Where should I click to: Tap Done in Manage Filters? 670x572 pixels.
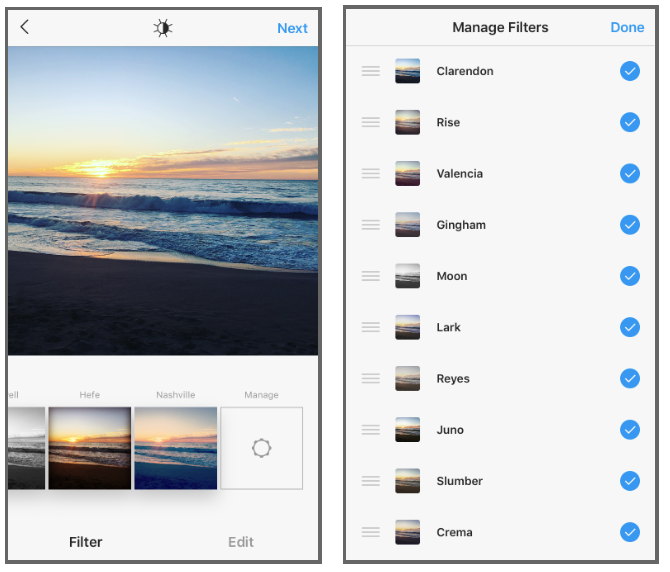[x=627, y=27]
